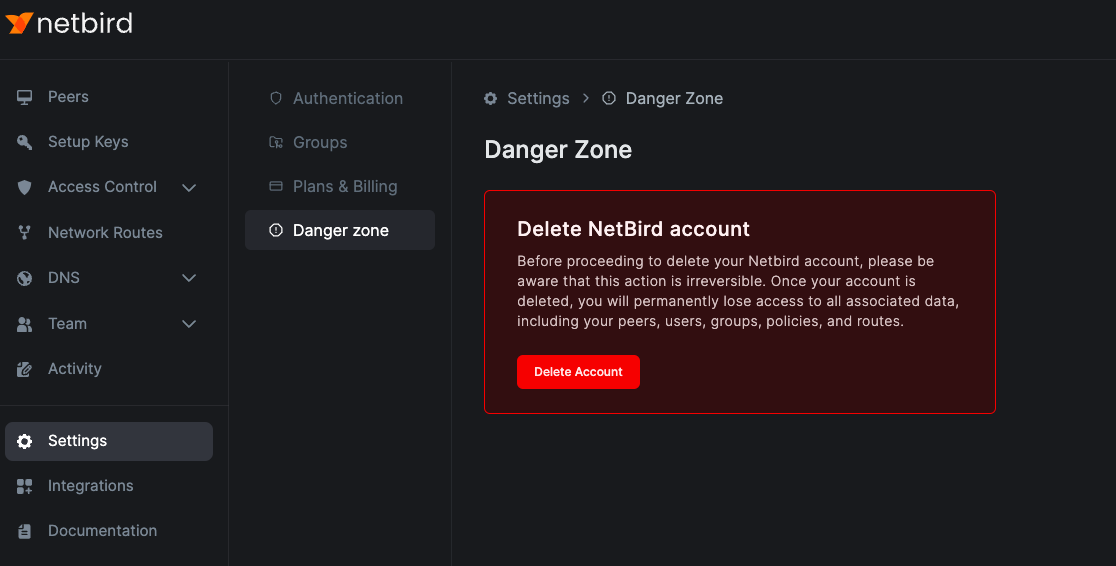Screen dimensions: 1116x566
Task: Expand the Team submenu chevron
Action: [189, 324]
